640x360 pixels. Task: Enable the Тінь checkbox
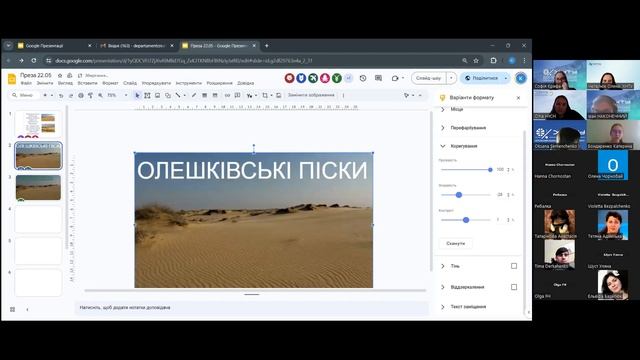514,266
